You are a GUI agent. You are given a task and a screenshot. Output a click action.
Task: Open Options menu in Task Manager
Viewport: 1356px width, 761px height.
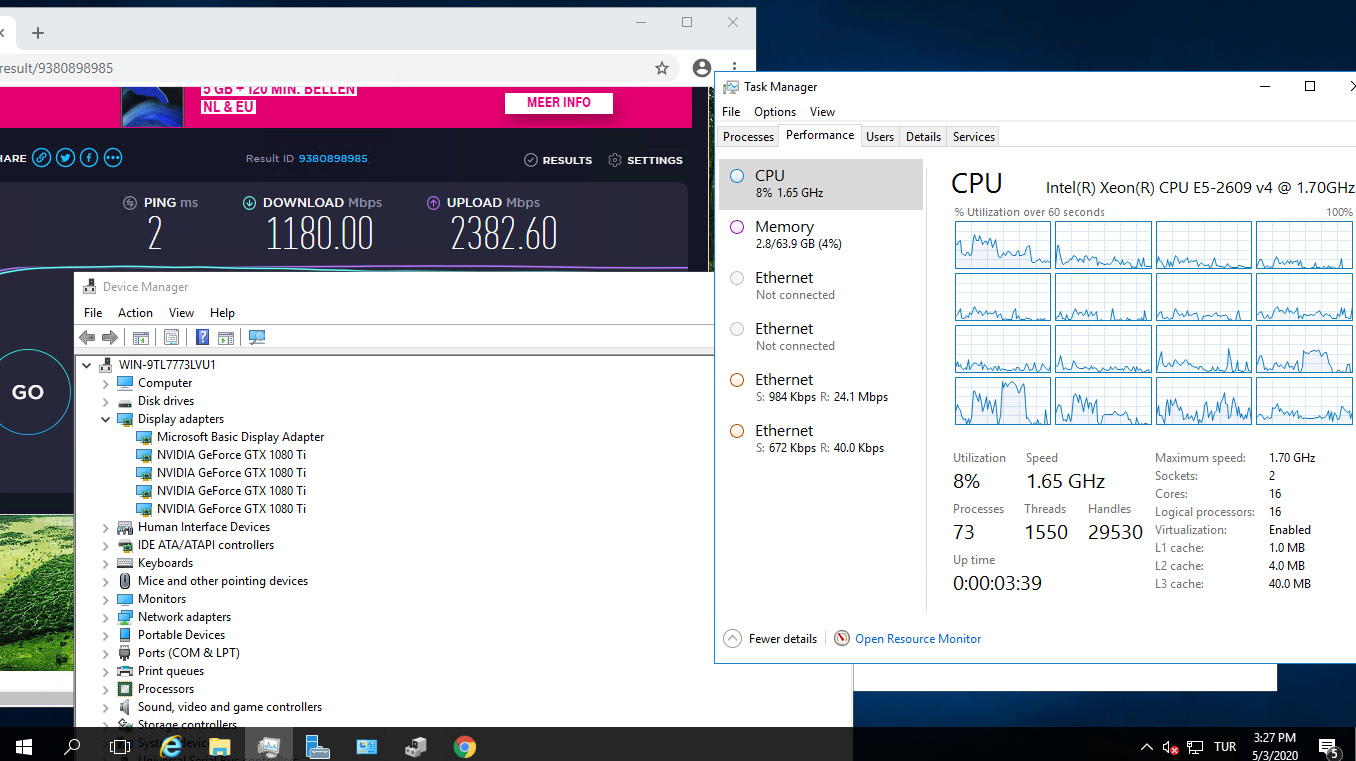point(775,112)
